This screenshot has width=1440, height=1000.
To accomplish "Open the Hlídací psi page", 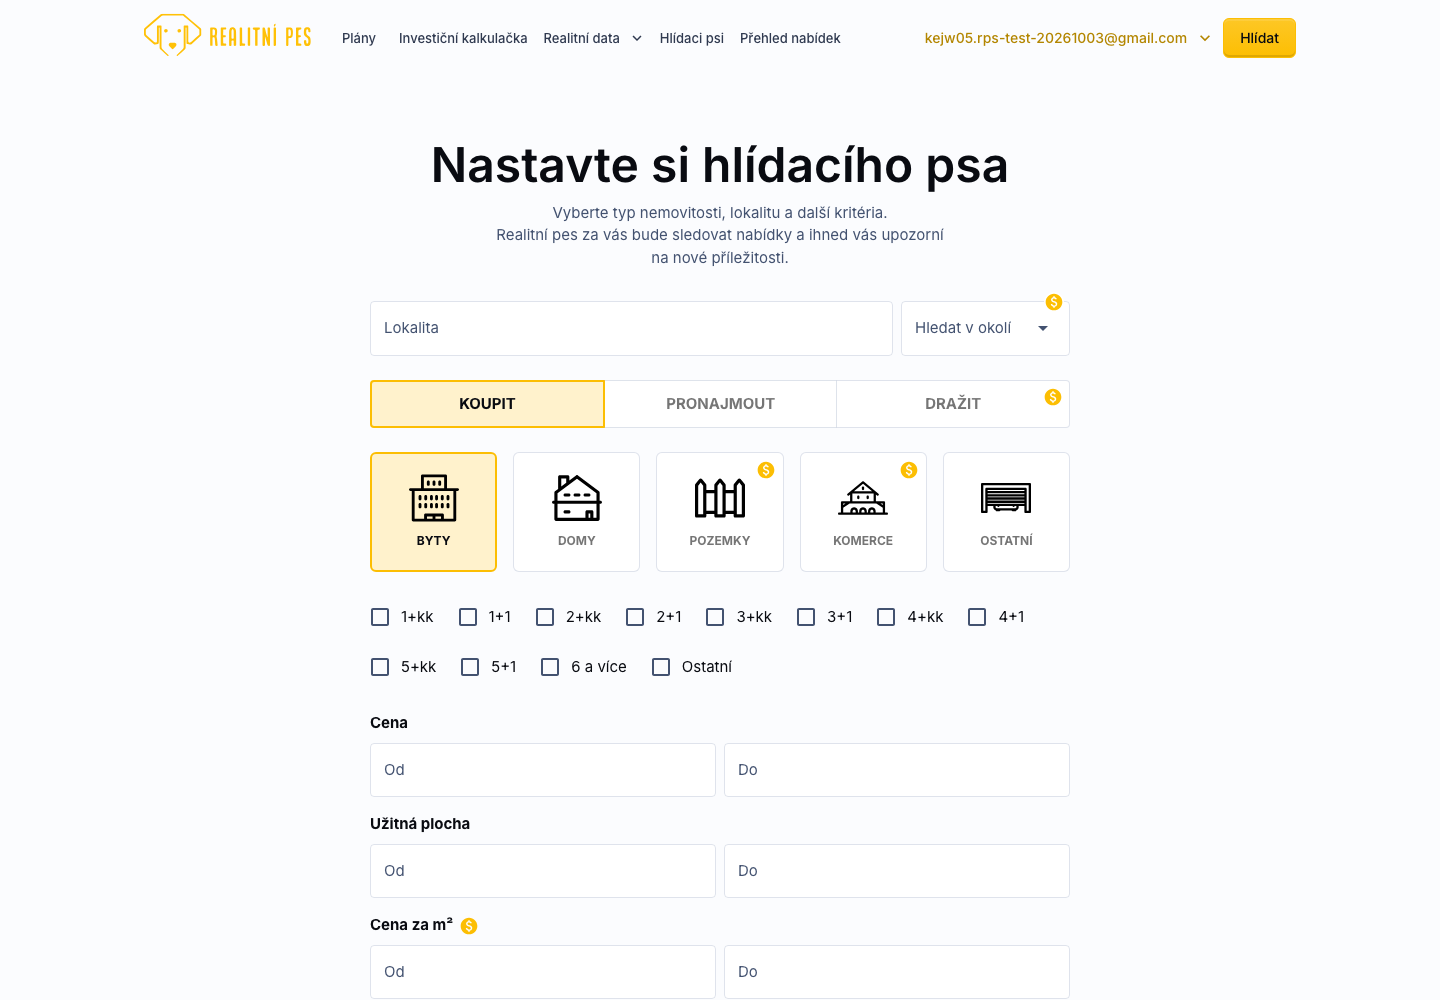I will (692, 38).
